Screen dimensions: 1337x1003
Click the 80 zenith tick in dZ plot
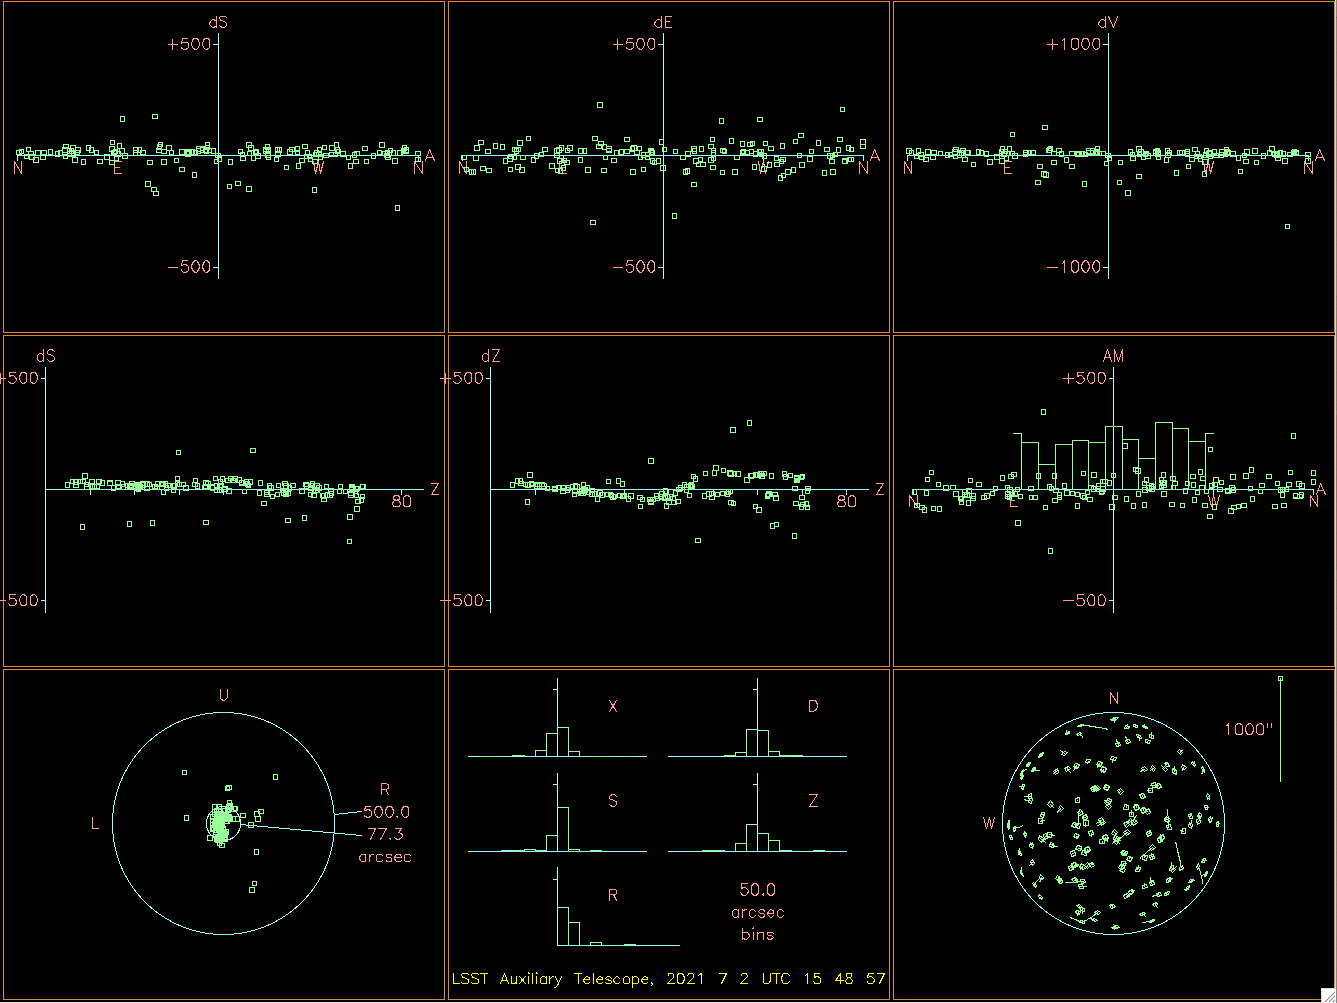tap(846, 501)
